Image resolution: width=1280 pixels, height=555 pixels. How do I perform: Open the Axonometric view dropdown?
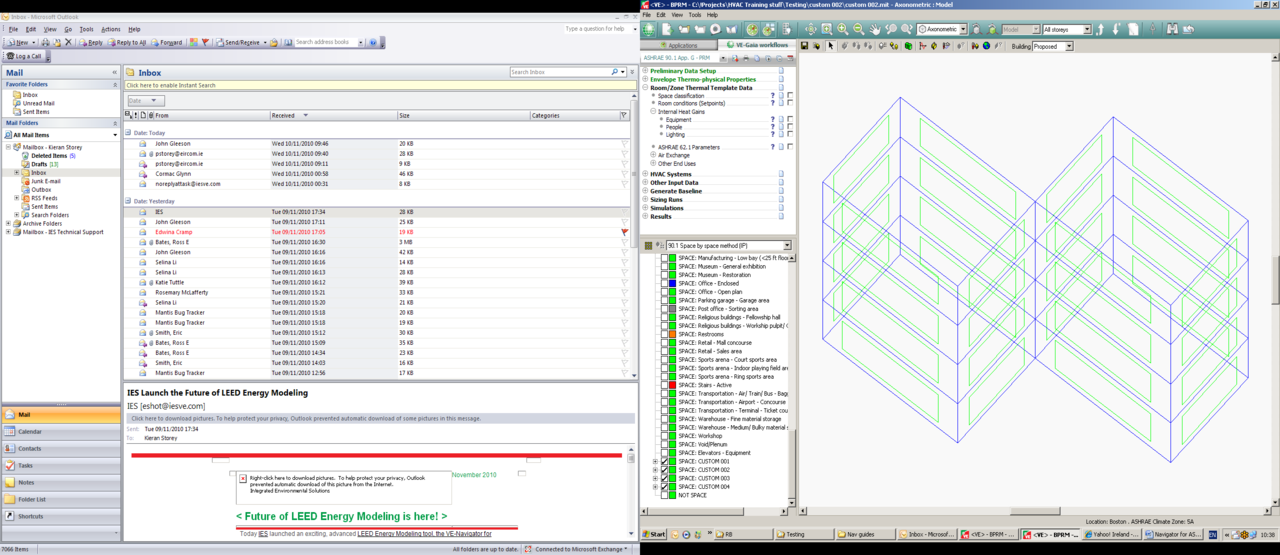[963, 30]
